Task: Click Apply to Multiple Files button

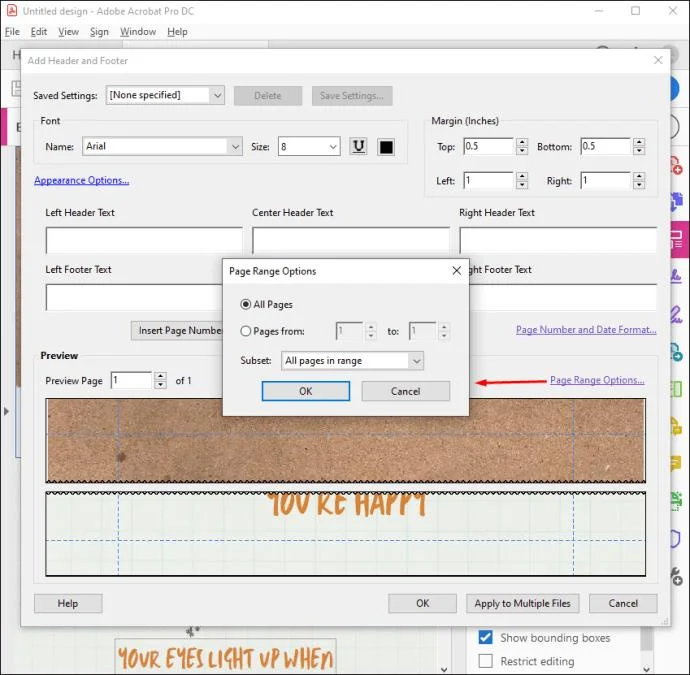Action: click(x=522, y=603)
